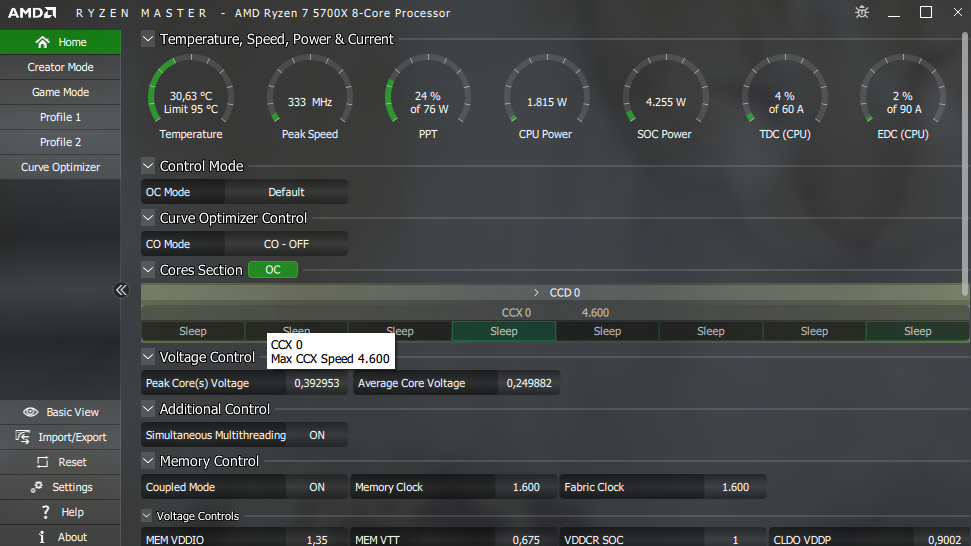Click Memory Clock value 1.600
The image size is (971, 546).
click(x=526, y=487)
